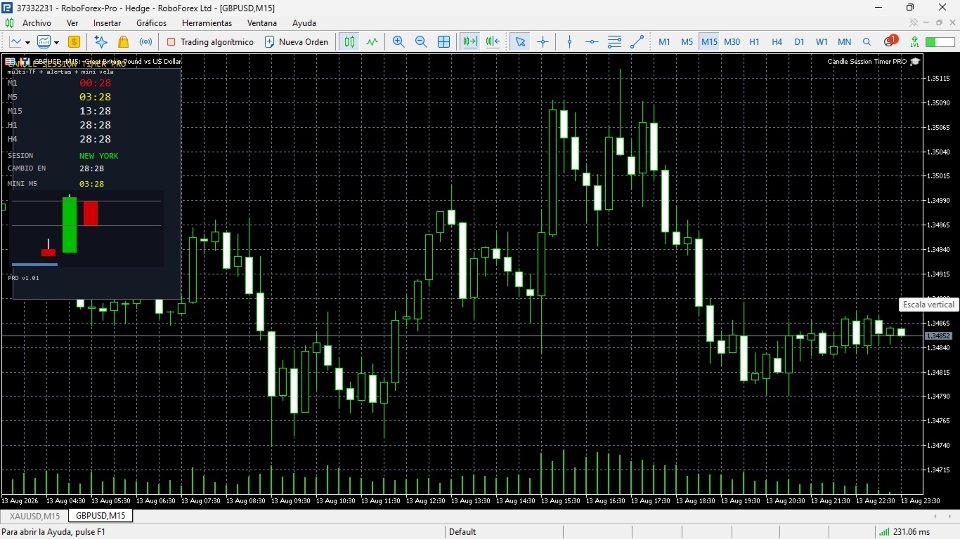The image size is (960, 539).
Task: Switch to XAUUSD,M15 chart tab
Action: pos(34,516)
